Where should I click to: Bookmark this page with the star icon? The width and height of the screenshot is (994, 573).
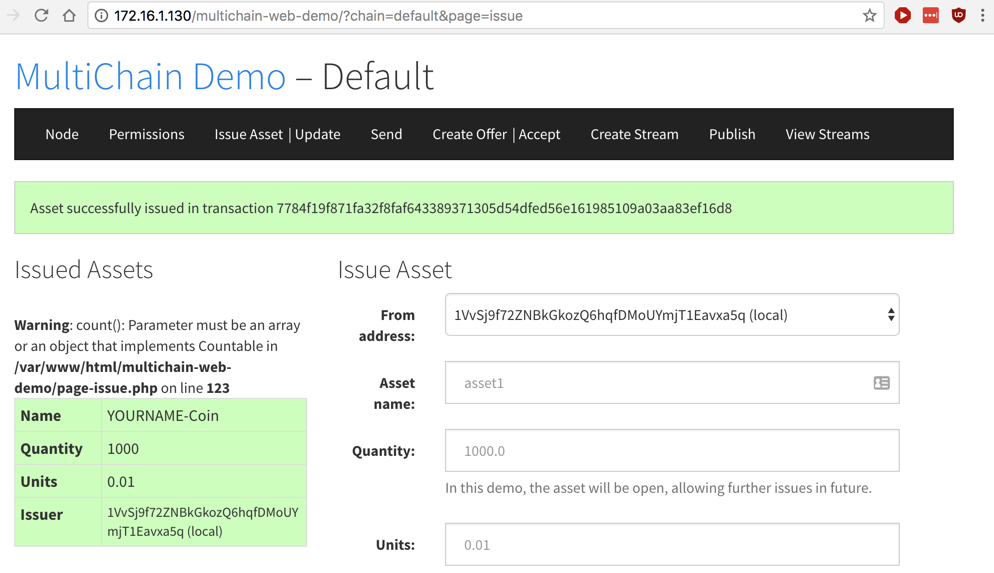tap(869, 16)
